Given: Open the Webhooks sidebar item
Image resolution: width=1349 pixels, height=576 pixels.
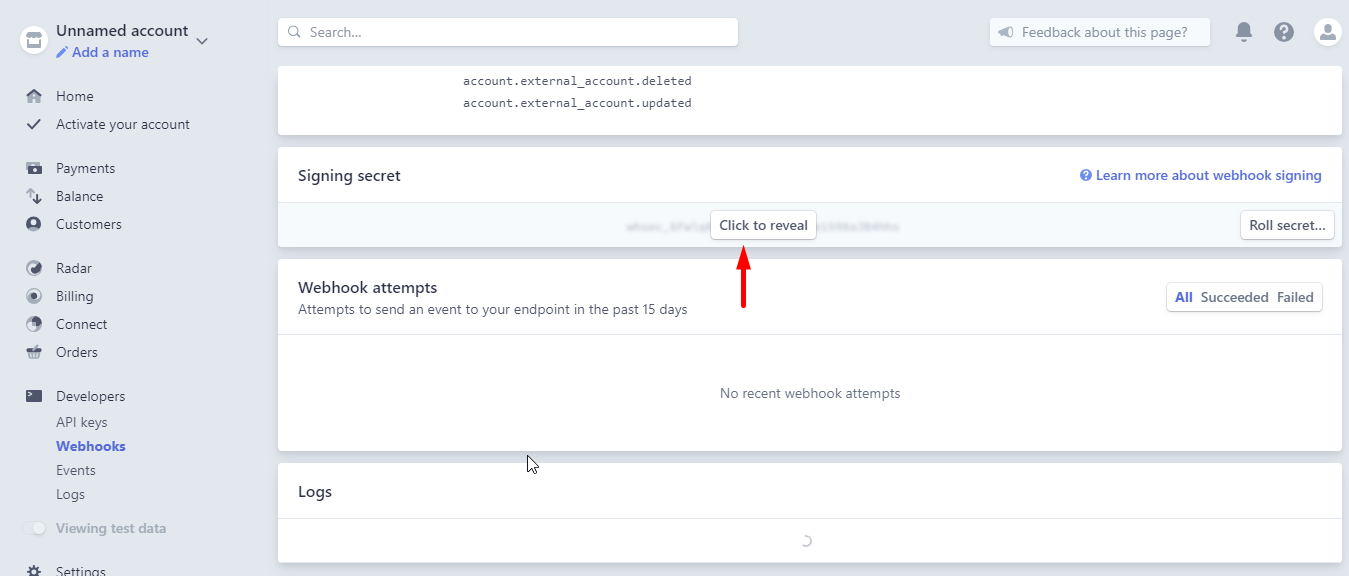Looking at the screenshot, I should pos(91,446).
